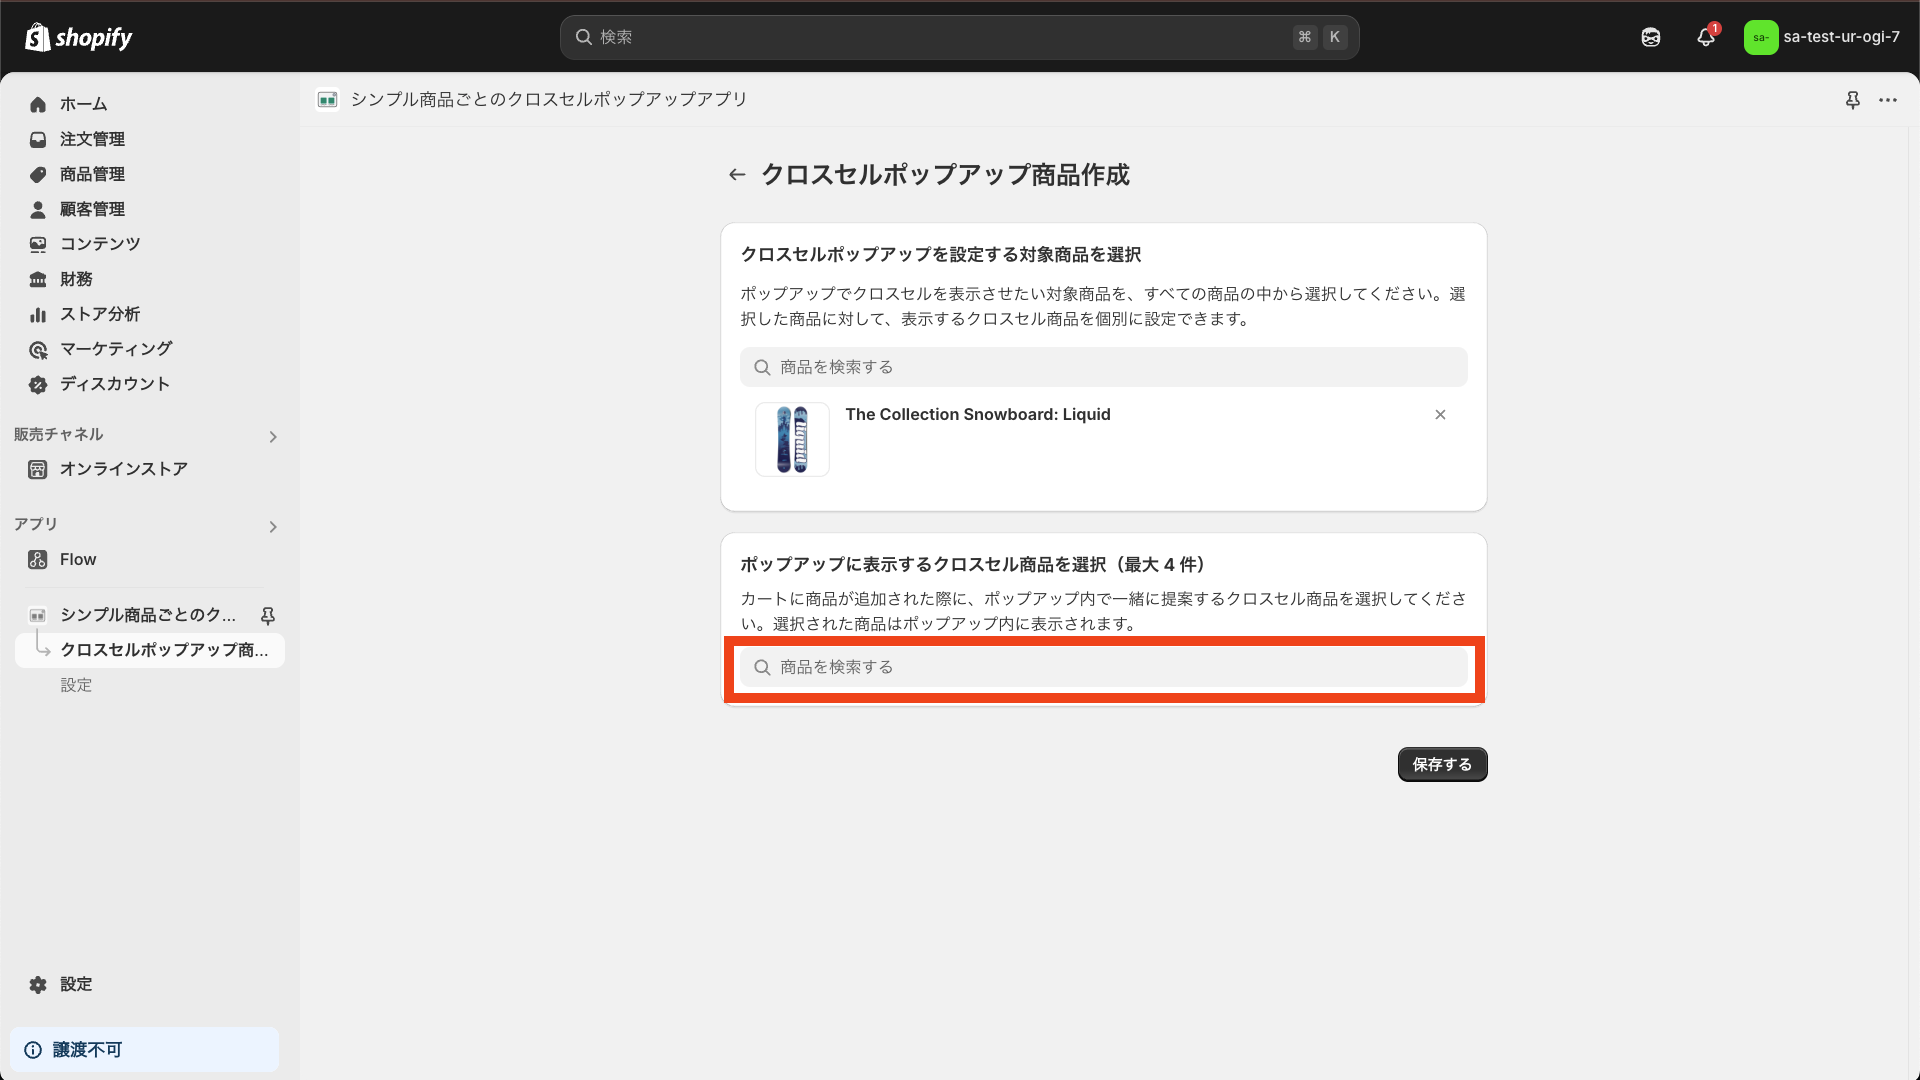Viewport: 1920px width, 1080px height.
Task: Expand the 販売チャネル section
Action: point(272,436)
